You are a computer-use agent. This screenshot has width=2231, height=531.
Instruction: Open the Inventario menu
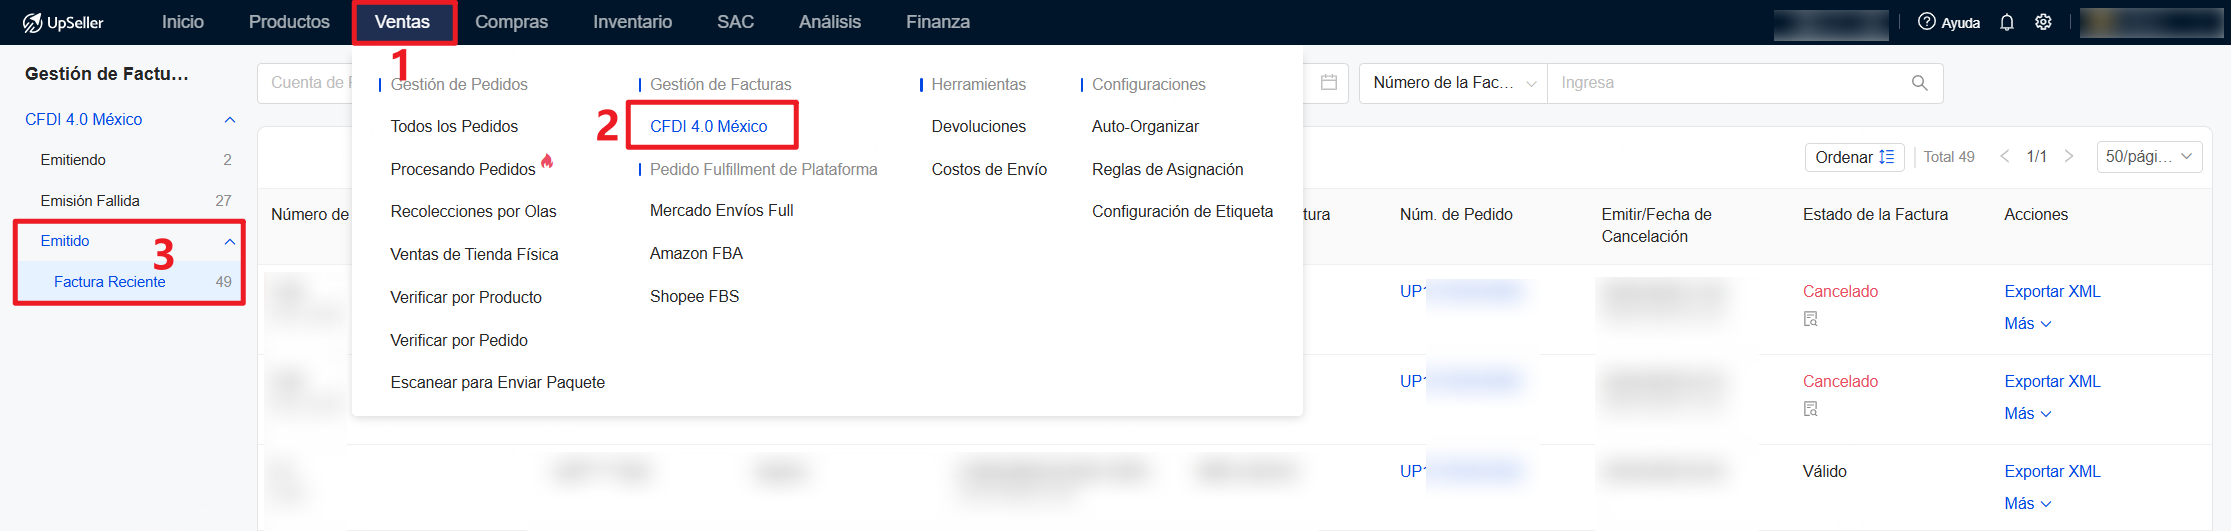632,22
